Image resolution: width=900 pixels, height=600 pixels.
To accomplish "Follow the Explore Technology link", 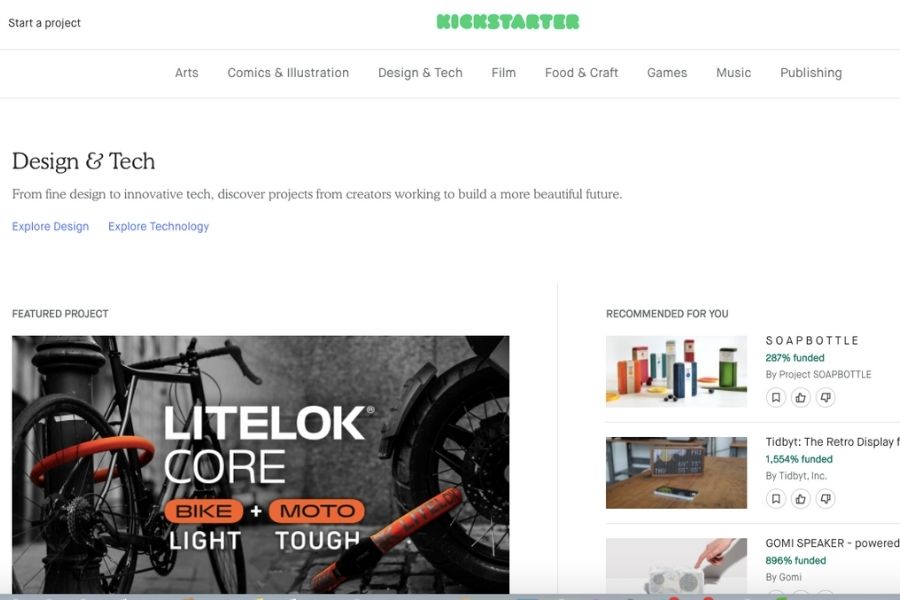I will coord(158,226).
